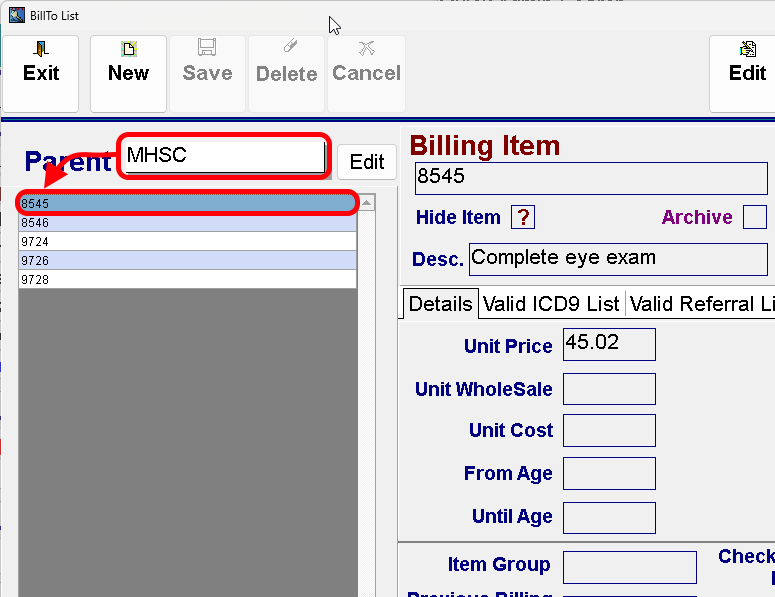Click into the Parent MHSC field
775x597 pixels.
coord(222,156)
